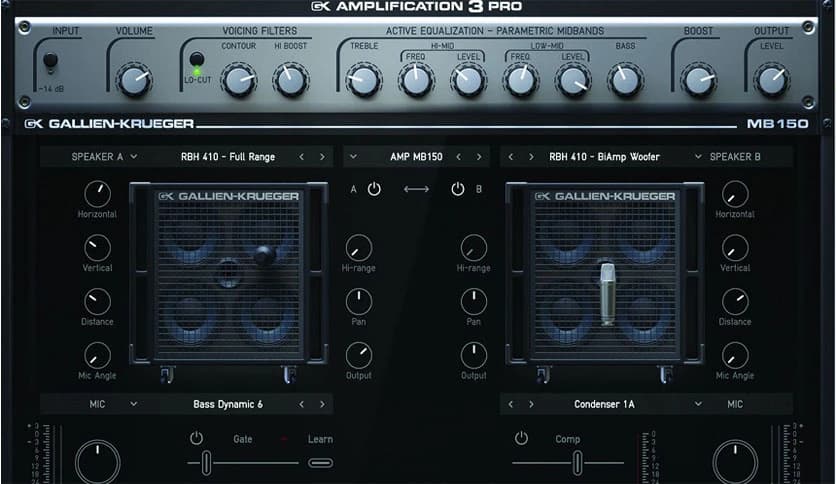Enable the Comp power button
Viewport: 836px width, 484px height.
[521, 438]
